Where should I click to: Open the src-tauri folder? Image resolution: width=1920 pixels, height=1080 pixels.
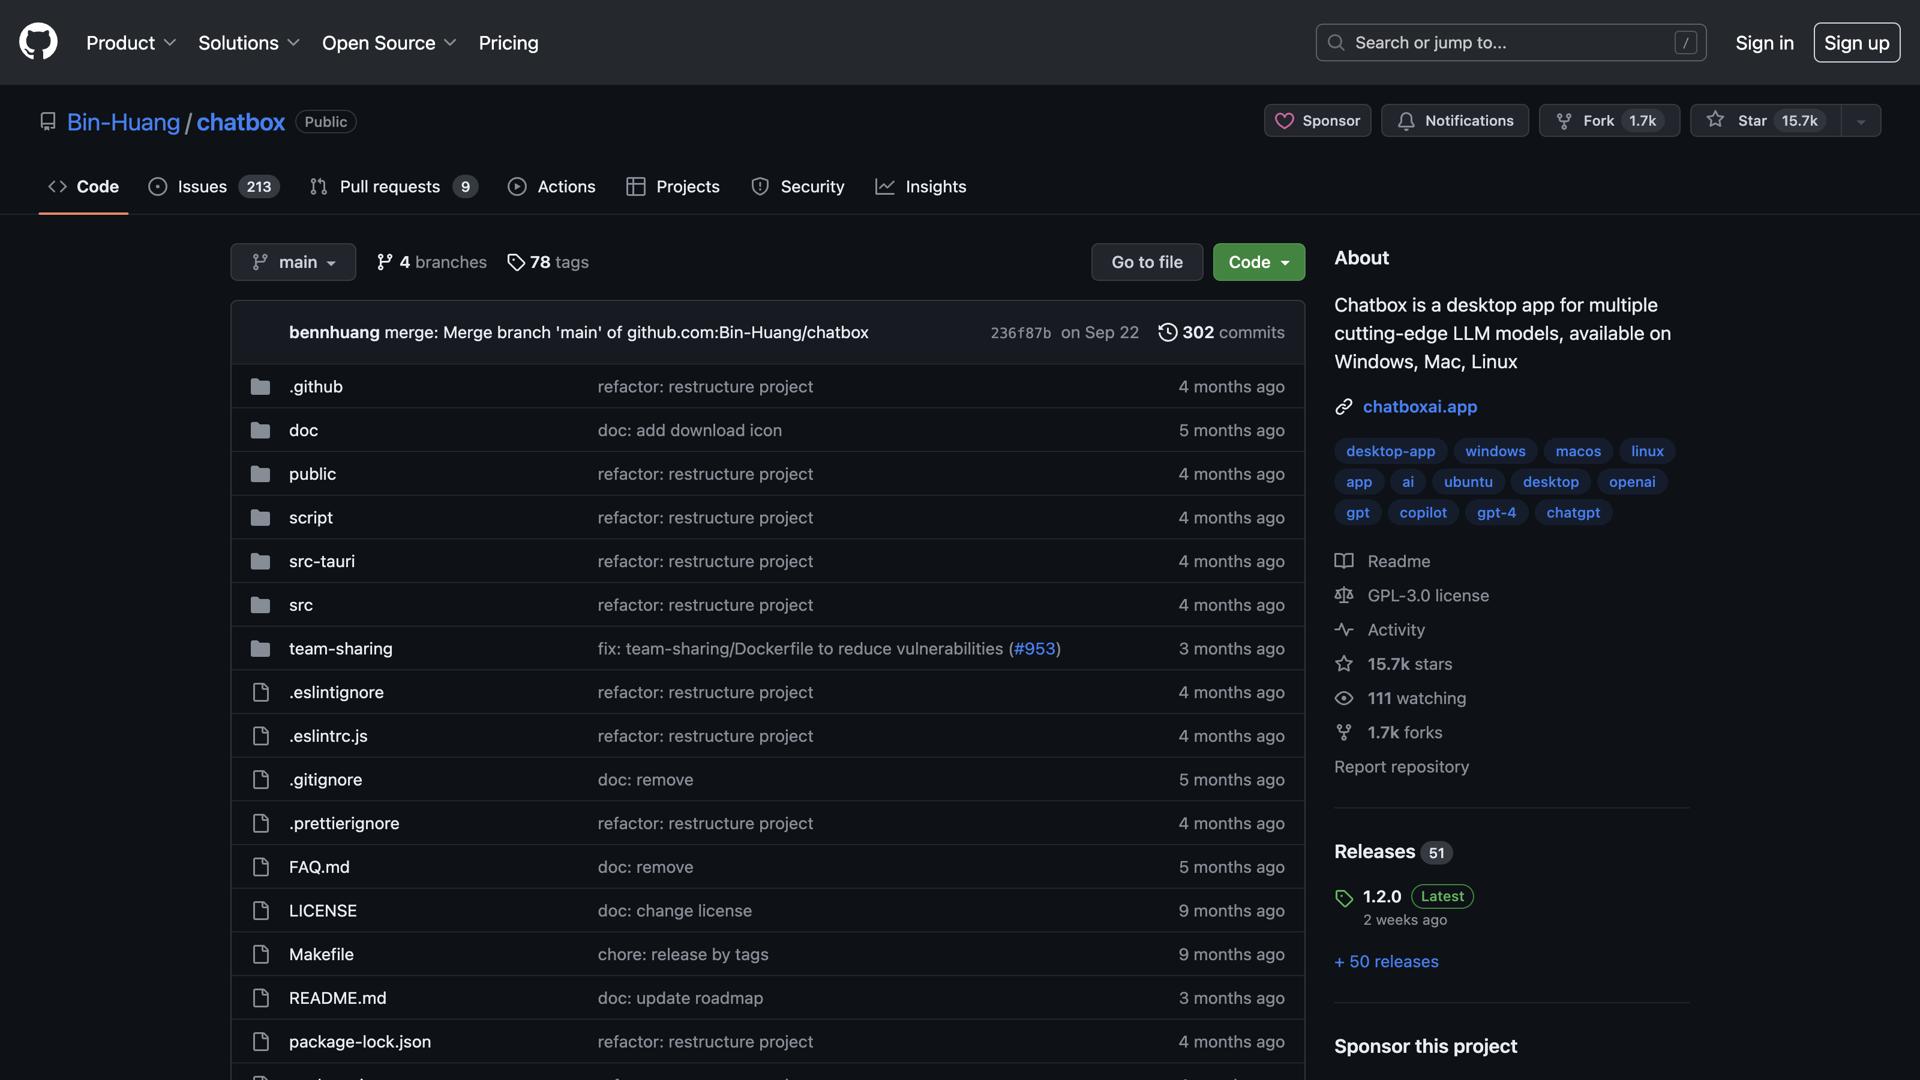pyautogui.click(x=321, y=561)
